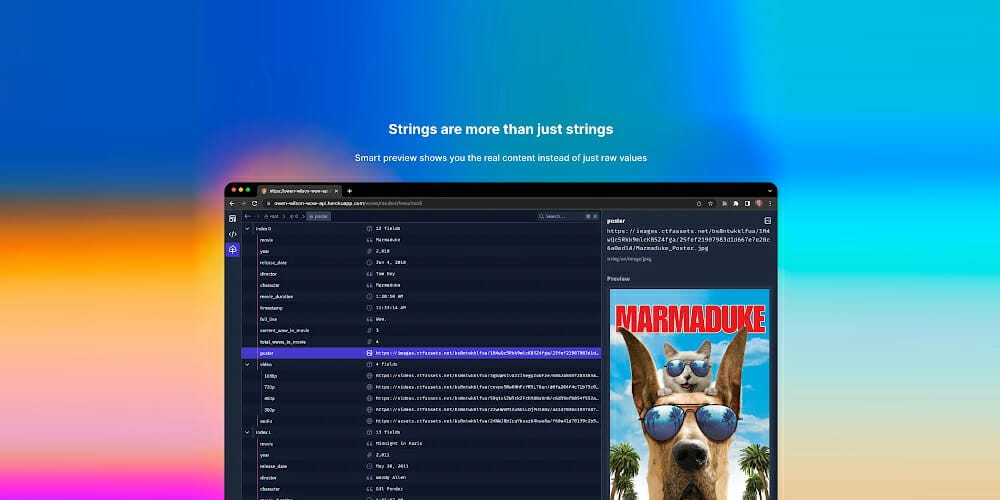Select the Gil Pender character row

coord(422,489)
